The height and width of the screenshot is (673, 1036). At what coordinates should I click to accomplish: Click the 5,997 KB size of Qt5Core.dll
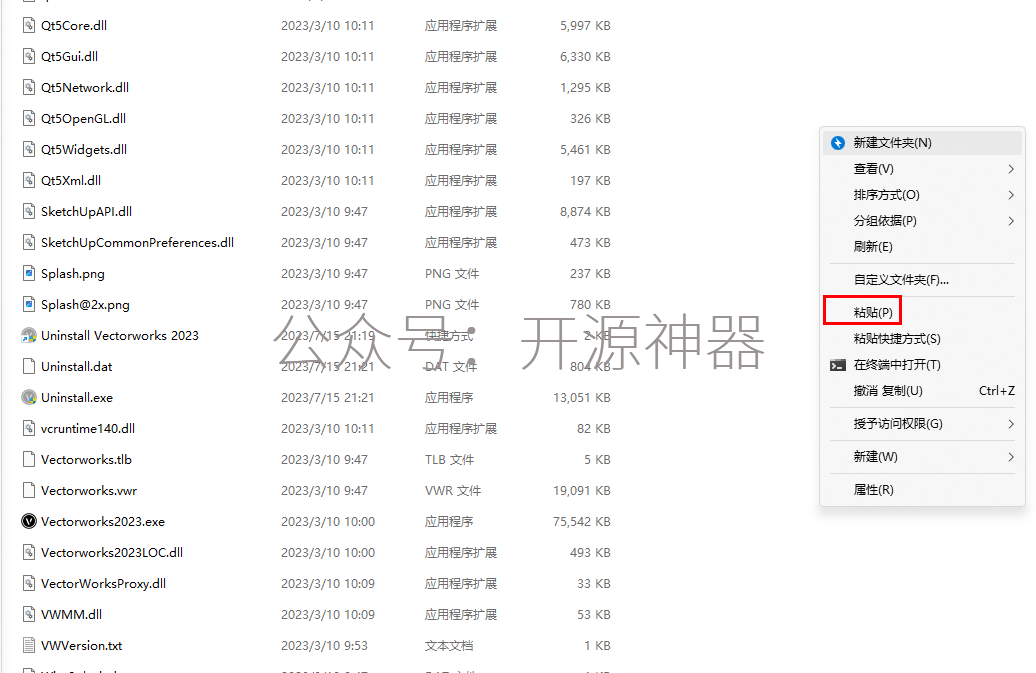click(x=585, y=26)
